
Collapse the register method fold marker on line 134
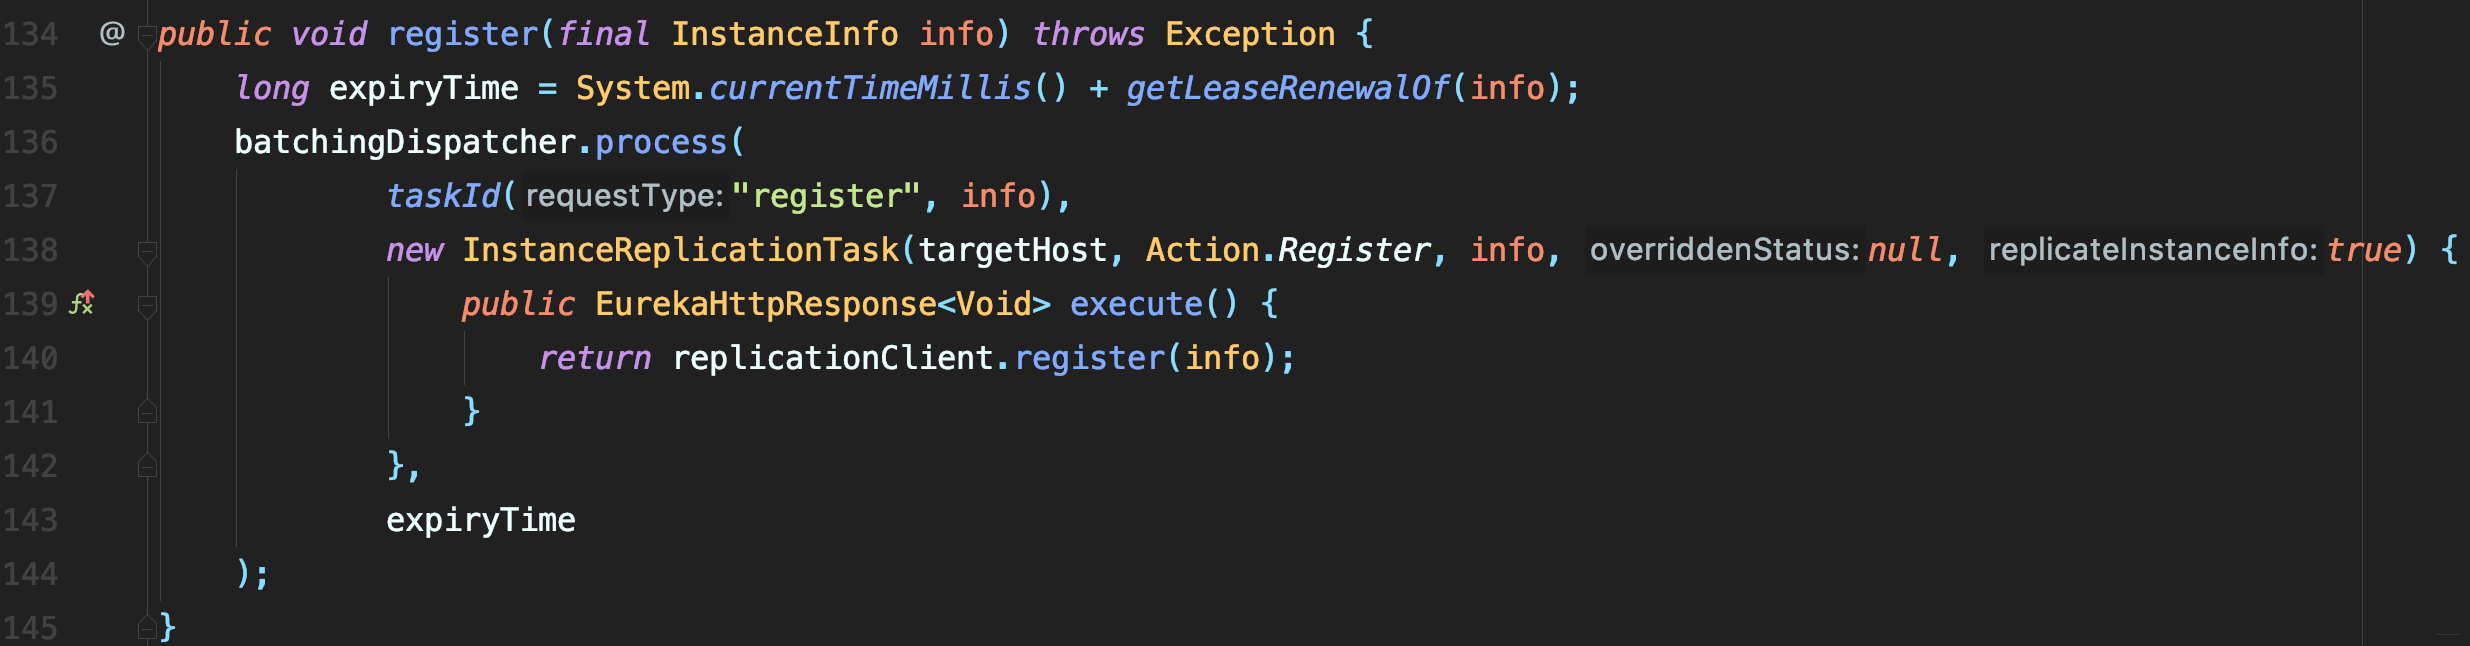pos(147,39)
